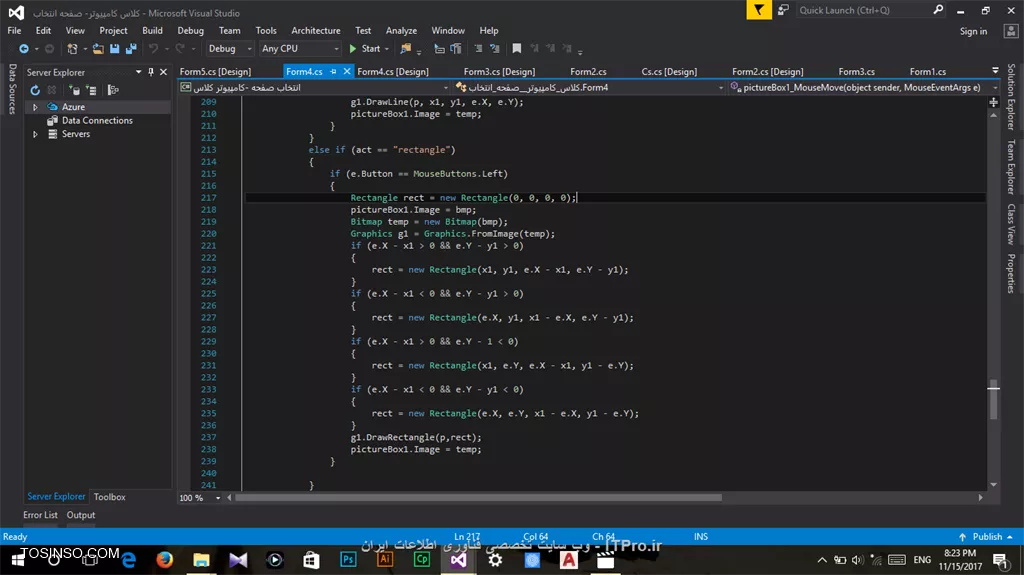The width and height of the screenshot is (1024, 575).
Task: Click the send feedback icon near Quick Launch
Action: (x=783, y=10)
